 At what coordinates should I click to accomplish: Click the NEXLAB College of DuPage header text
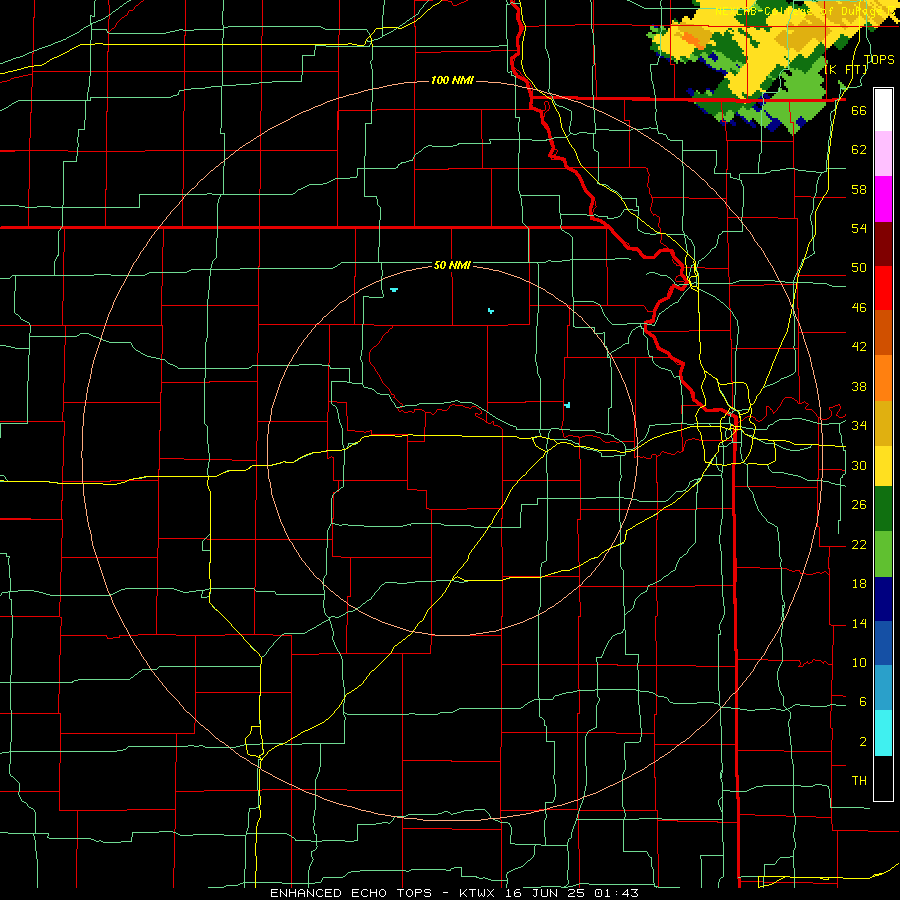pyautogui.click(x=804, y=11)
